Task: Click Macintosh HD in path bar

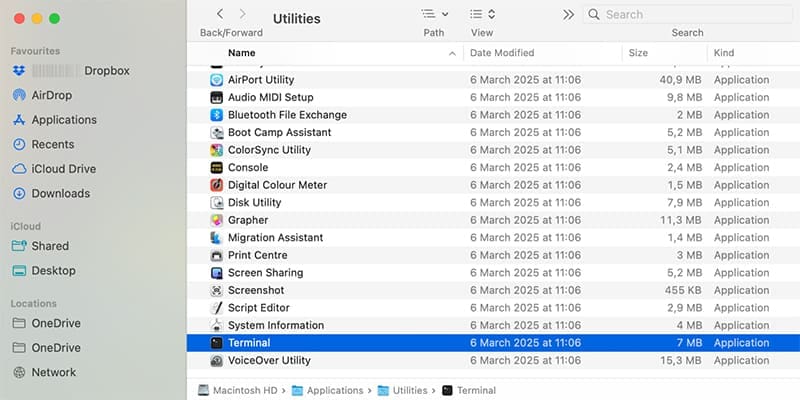Action: click(238, 391)
